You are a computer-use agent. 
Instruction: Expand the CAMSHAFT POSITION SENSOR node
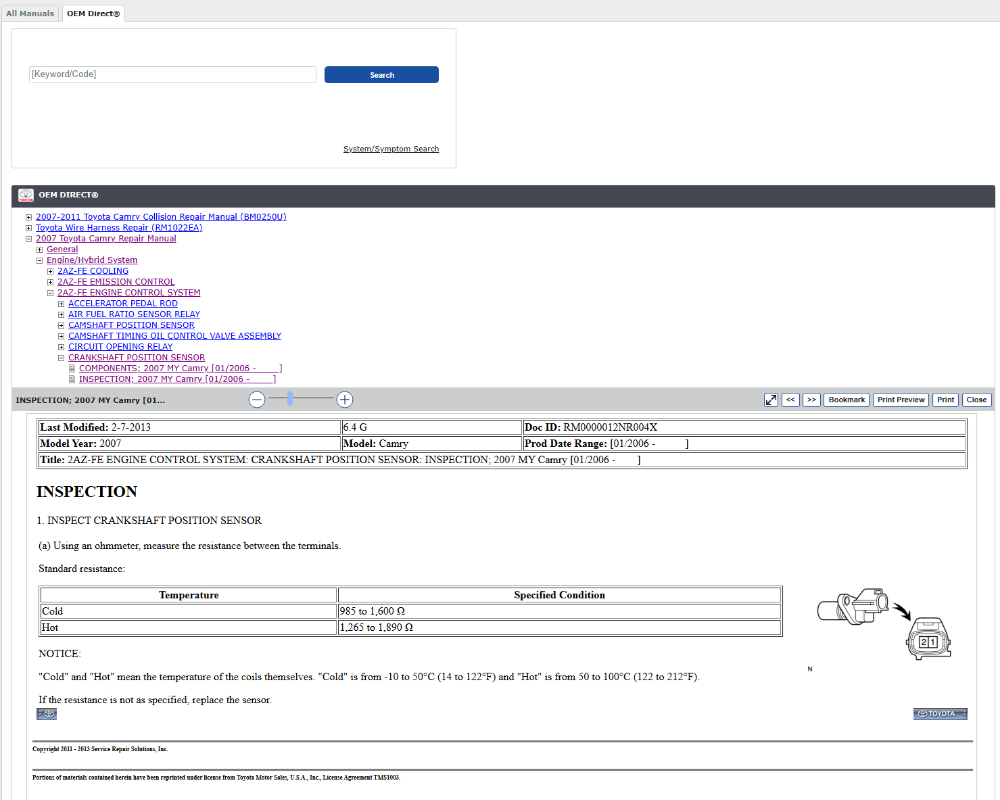tap(61, 326)
